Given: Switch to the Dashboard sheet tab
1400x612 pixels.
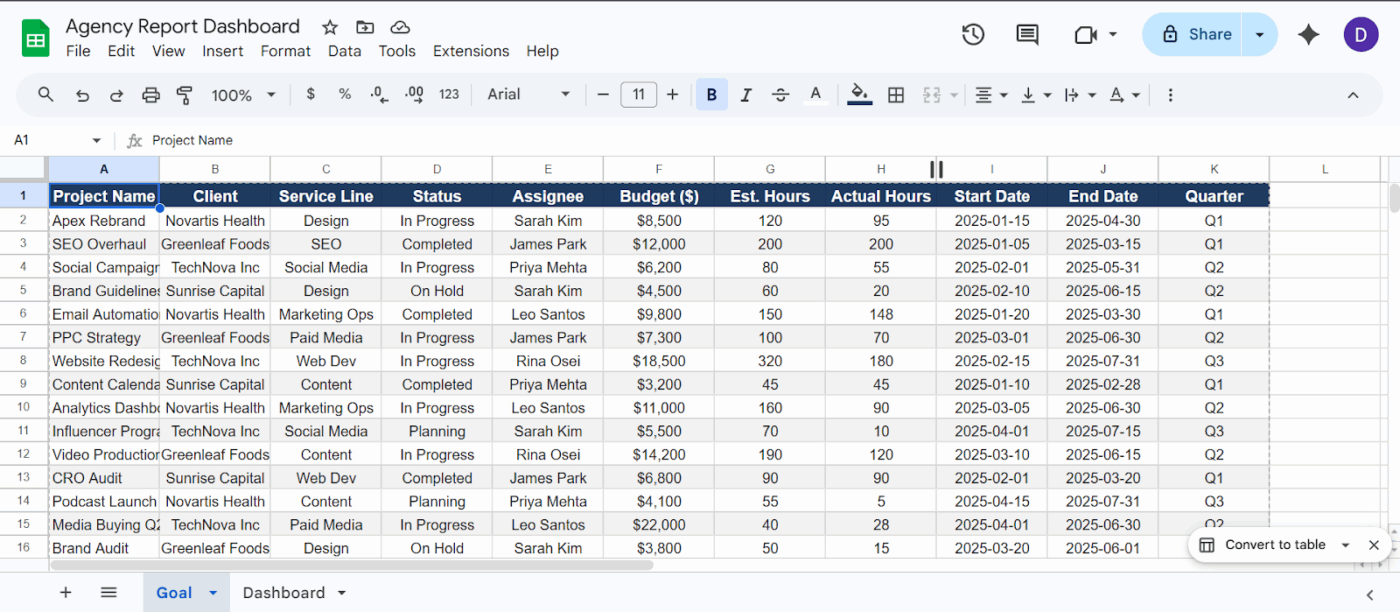Looking at the screenshot, I should point(284,593).
